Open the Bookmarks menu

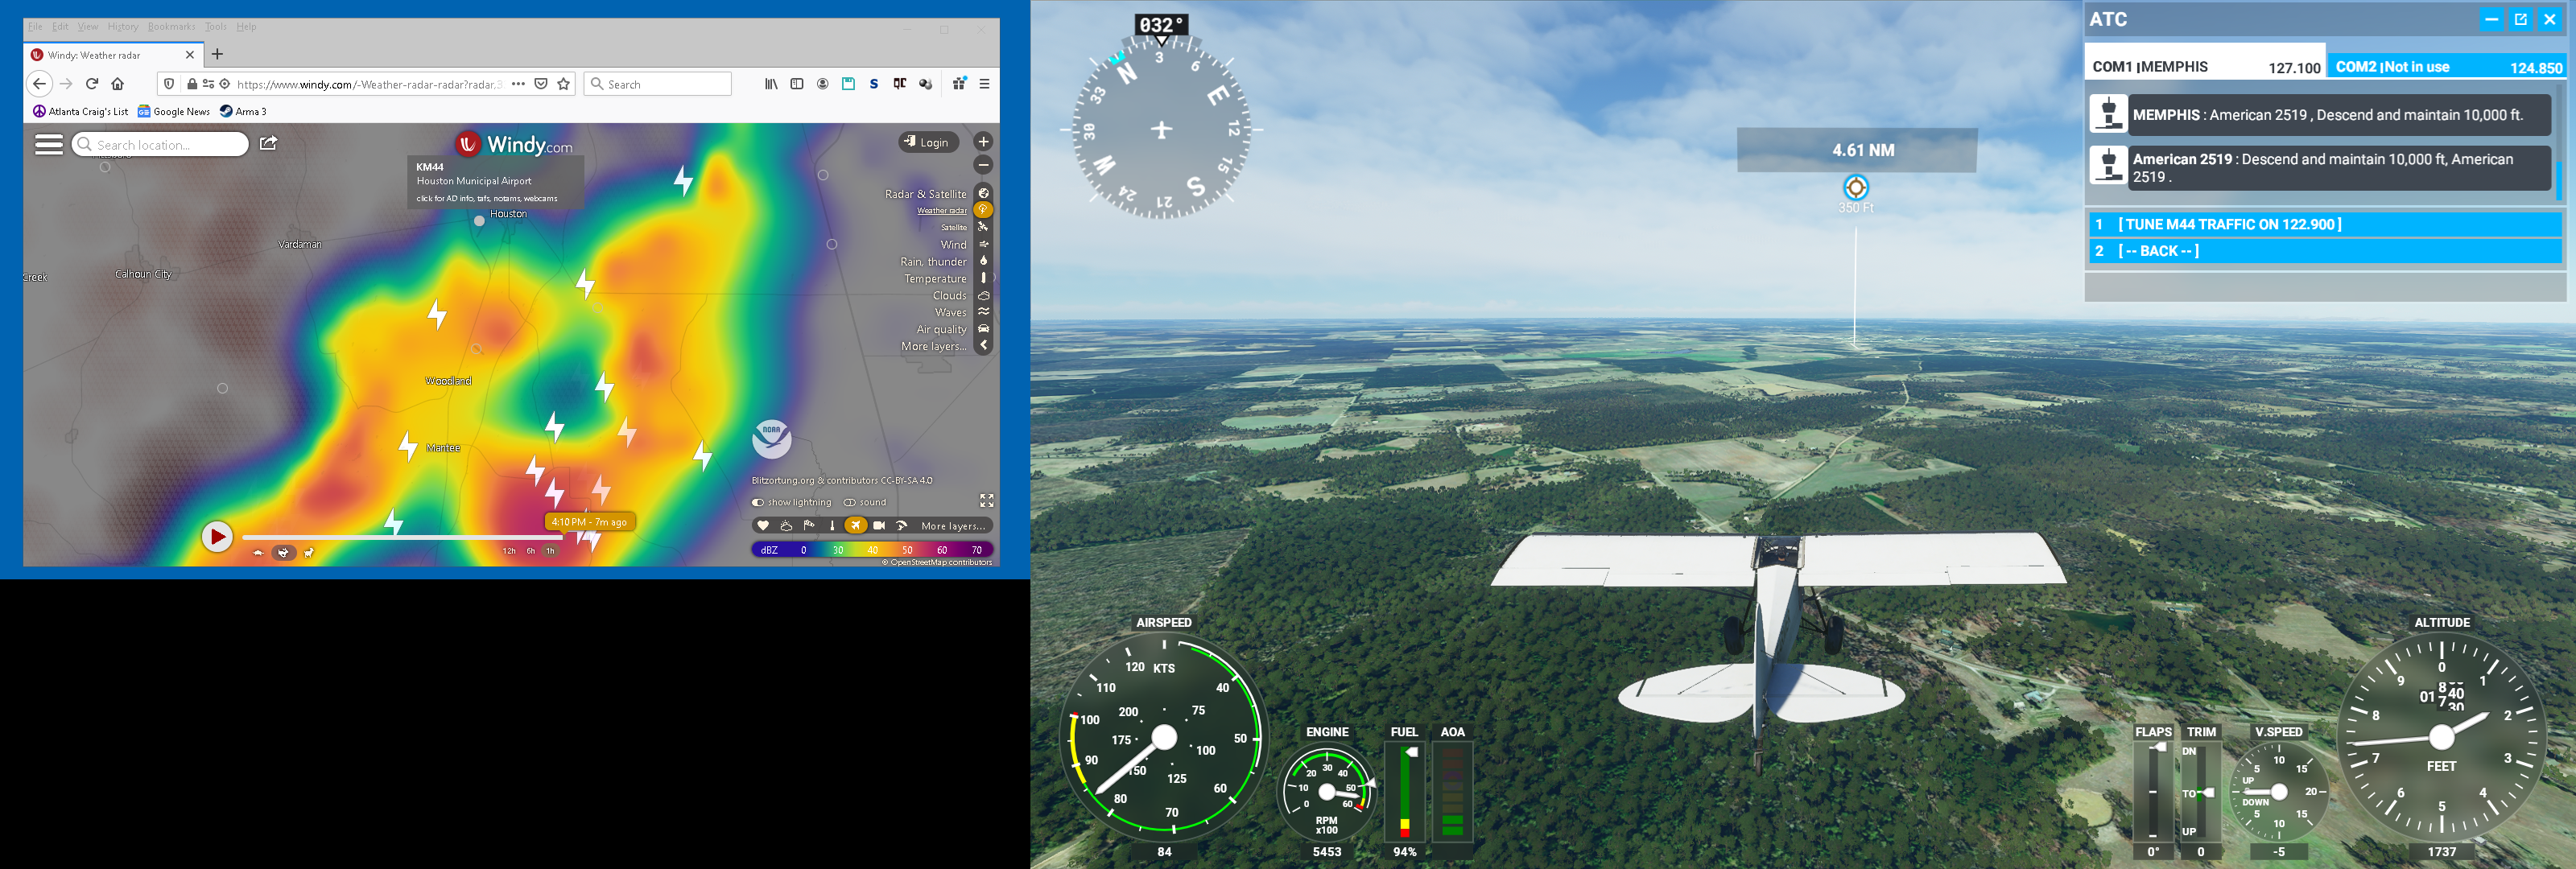point(171,27)
